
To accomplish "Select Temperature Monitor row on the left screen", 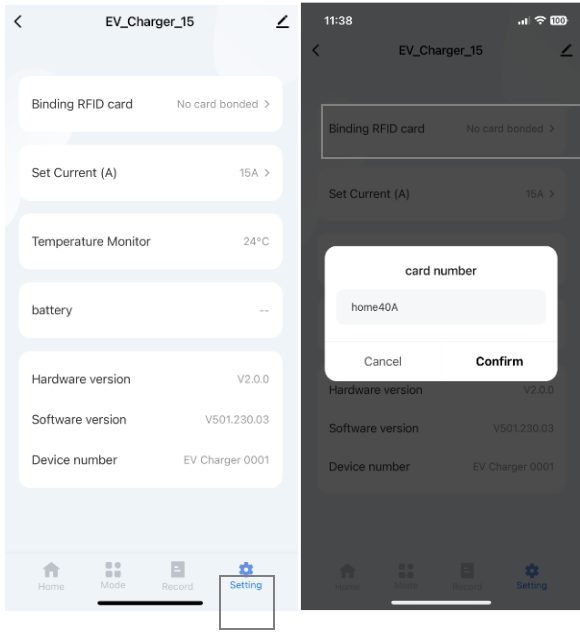I will (151, 241).
